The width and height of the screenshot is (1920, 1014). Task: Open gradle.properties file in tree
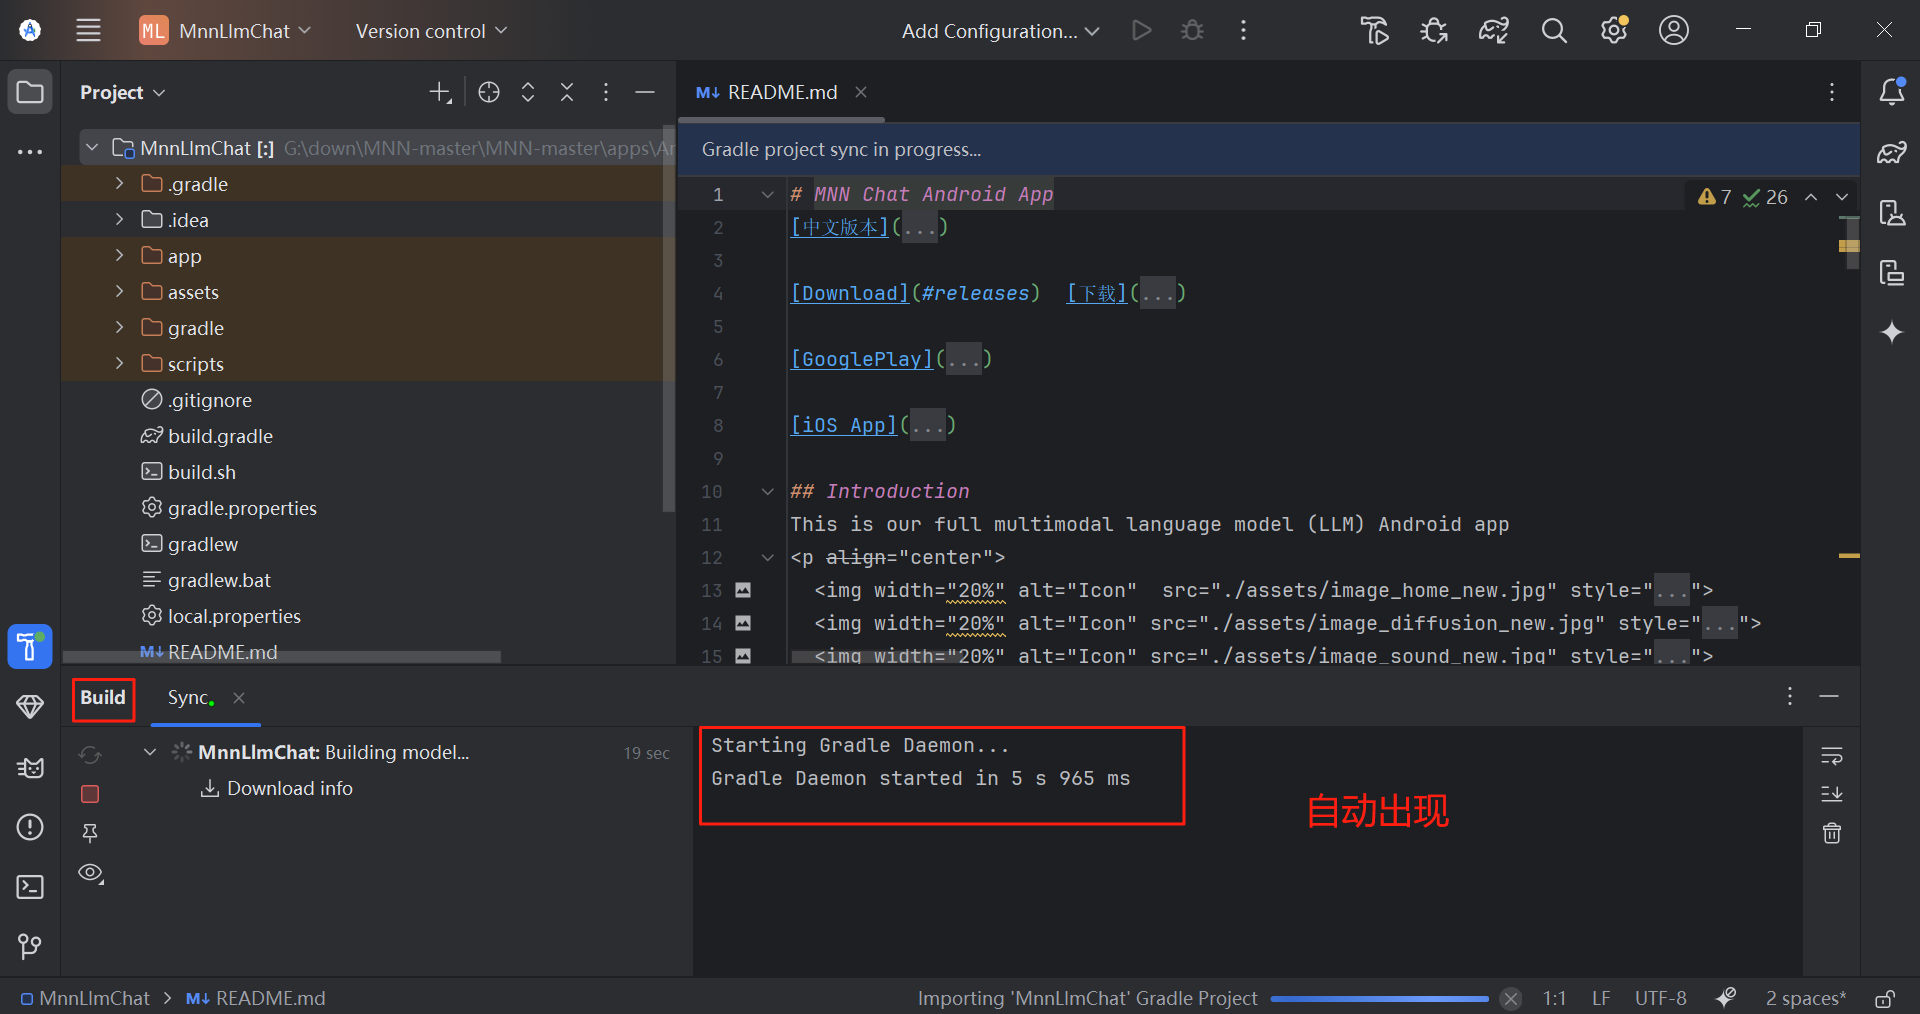tap(242, 508)
